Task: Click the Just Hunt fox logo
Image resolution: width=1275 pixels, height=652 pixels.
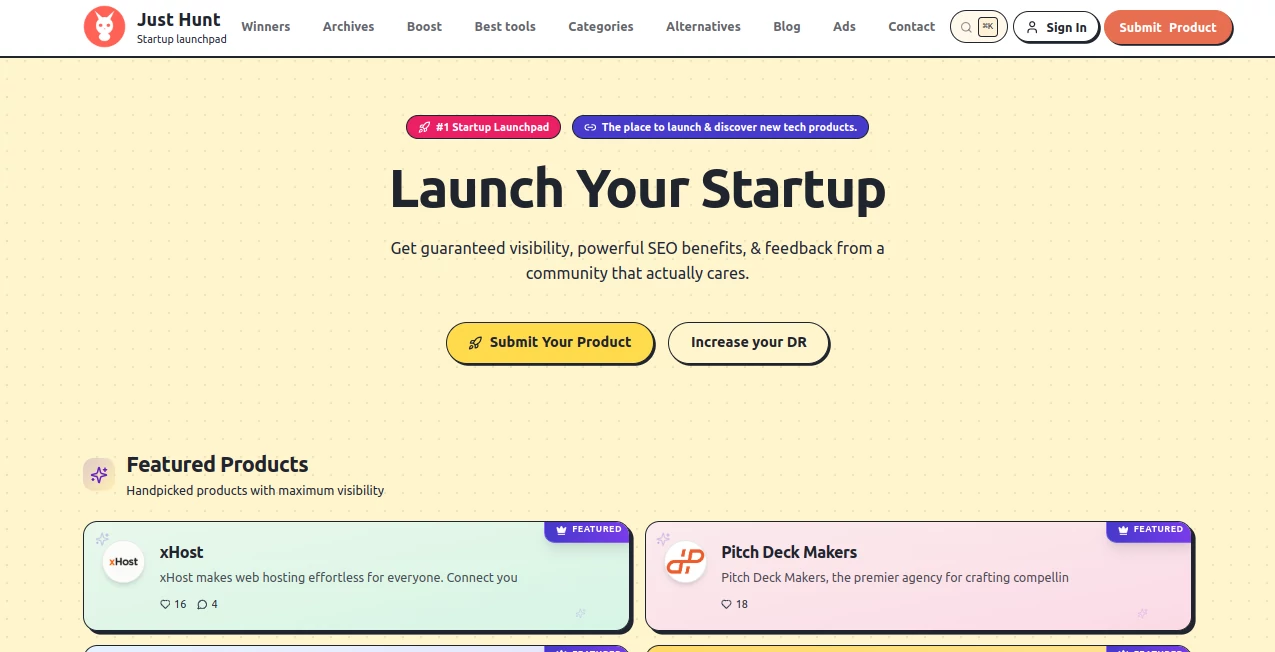Action: pyautogui.click(x=104, y=26)
